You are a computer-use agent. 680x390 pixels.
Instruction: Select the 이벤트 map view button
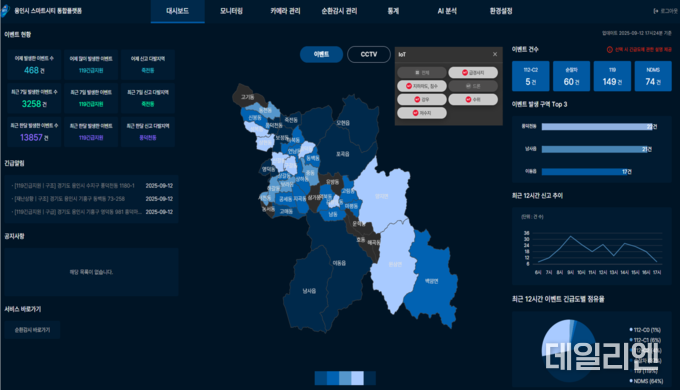321,54
